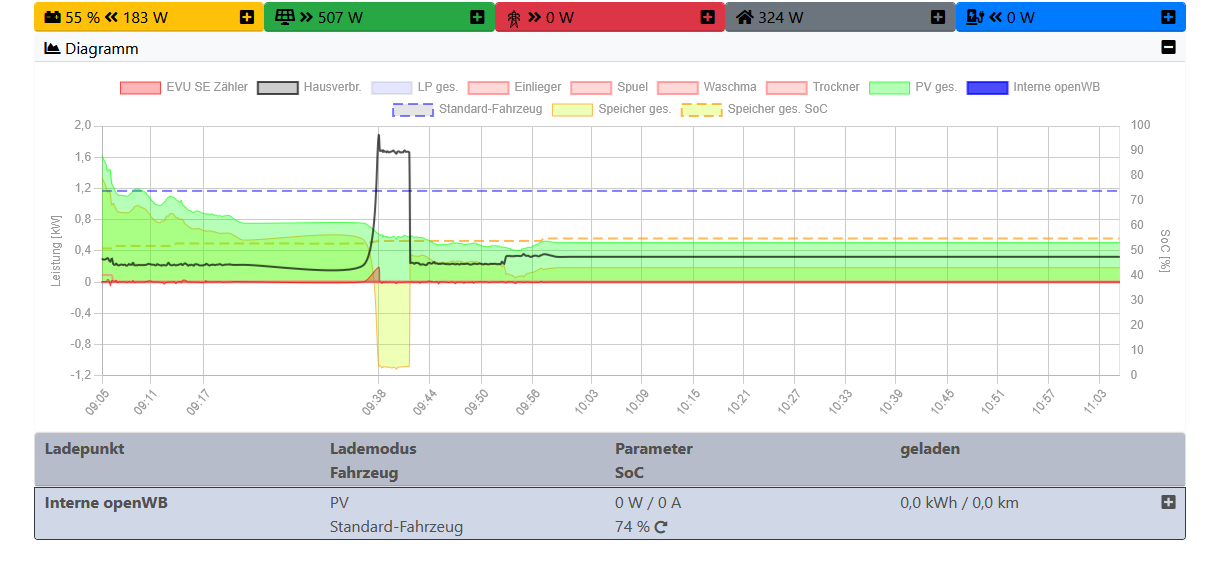Toggle Speicher ges. SoC legend entry
Image resolution: width=1213 pixels, height=582 pixels.
pyautogui.click(x=755, y=109)
